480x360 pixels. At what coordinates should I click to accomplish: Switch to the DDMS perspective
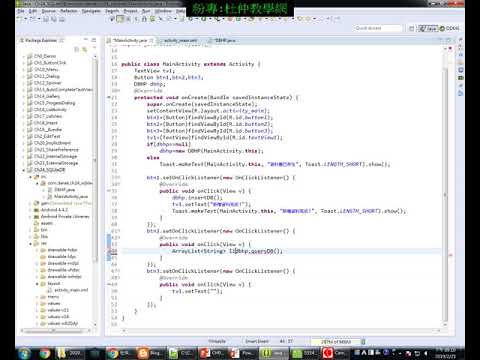[450, 28]
